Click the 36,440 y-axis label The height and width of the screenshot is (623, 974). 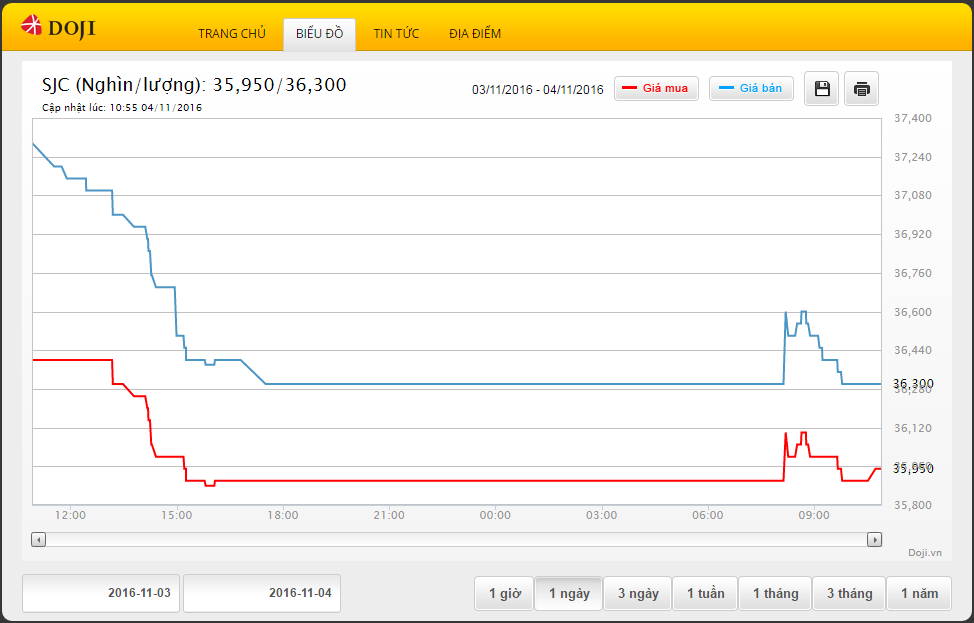(x=913, y=350)
